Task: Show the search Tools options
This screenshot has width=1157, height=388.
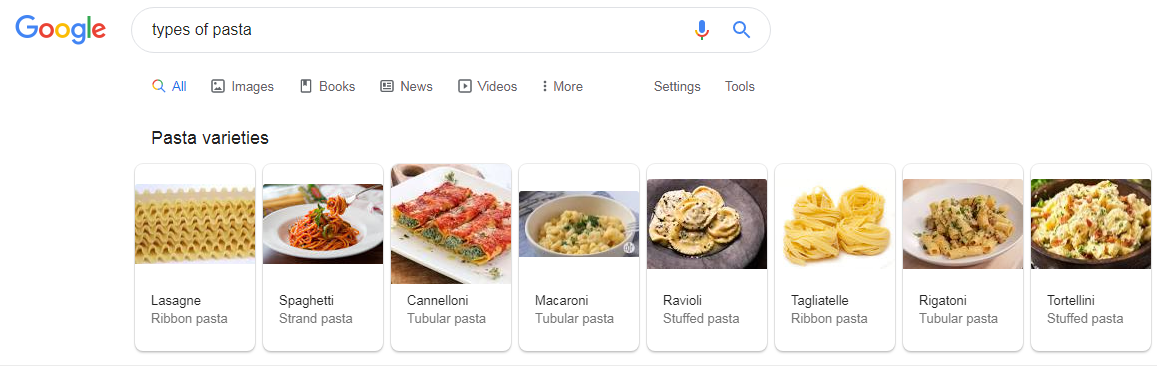Action: (x=739, y=86)
